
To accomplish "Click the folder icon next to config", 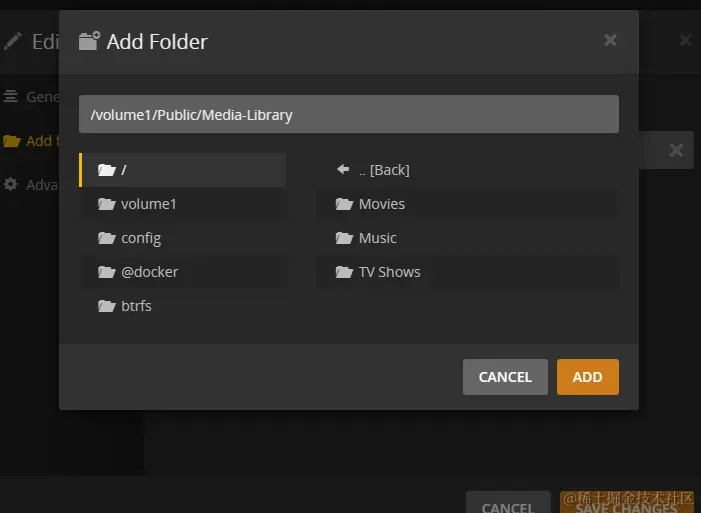I will pos(107,238).
